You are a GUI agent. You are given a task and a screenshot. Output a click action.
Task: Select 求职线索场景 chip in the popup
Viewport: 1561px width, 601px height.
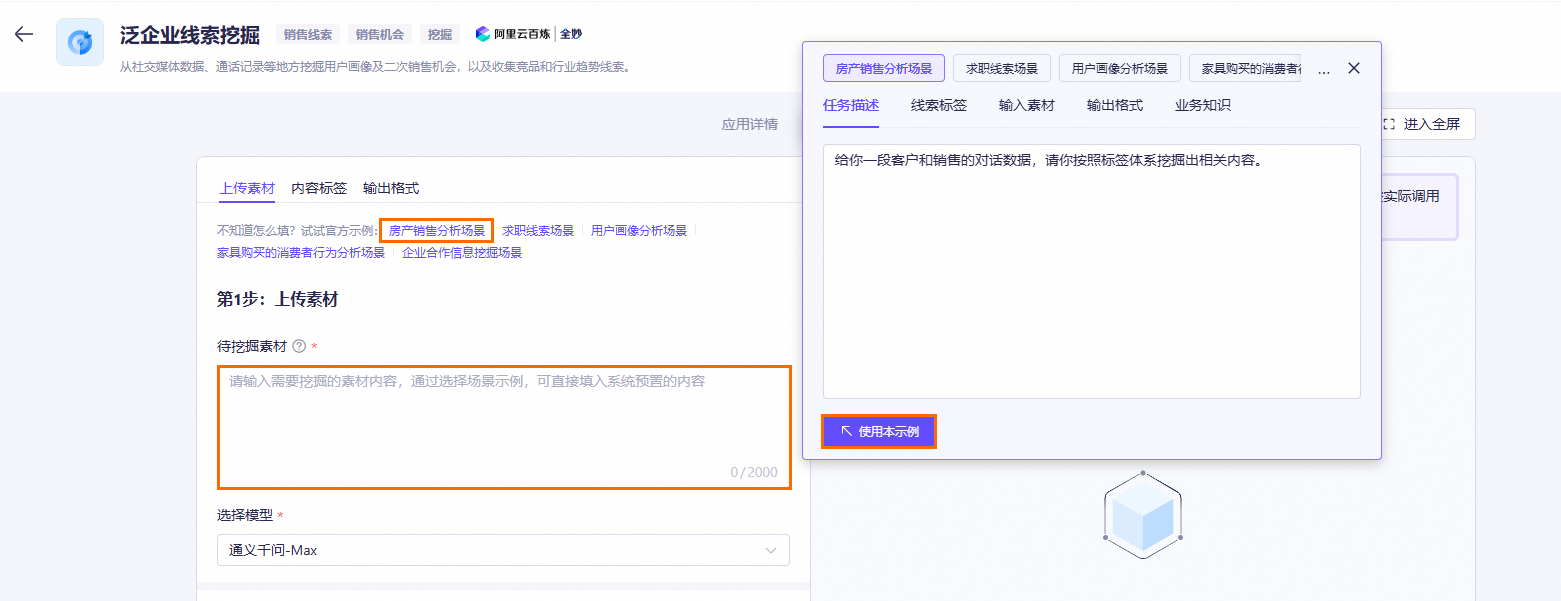(x=1002, y=69)
